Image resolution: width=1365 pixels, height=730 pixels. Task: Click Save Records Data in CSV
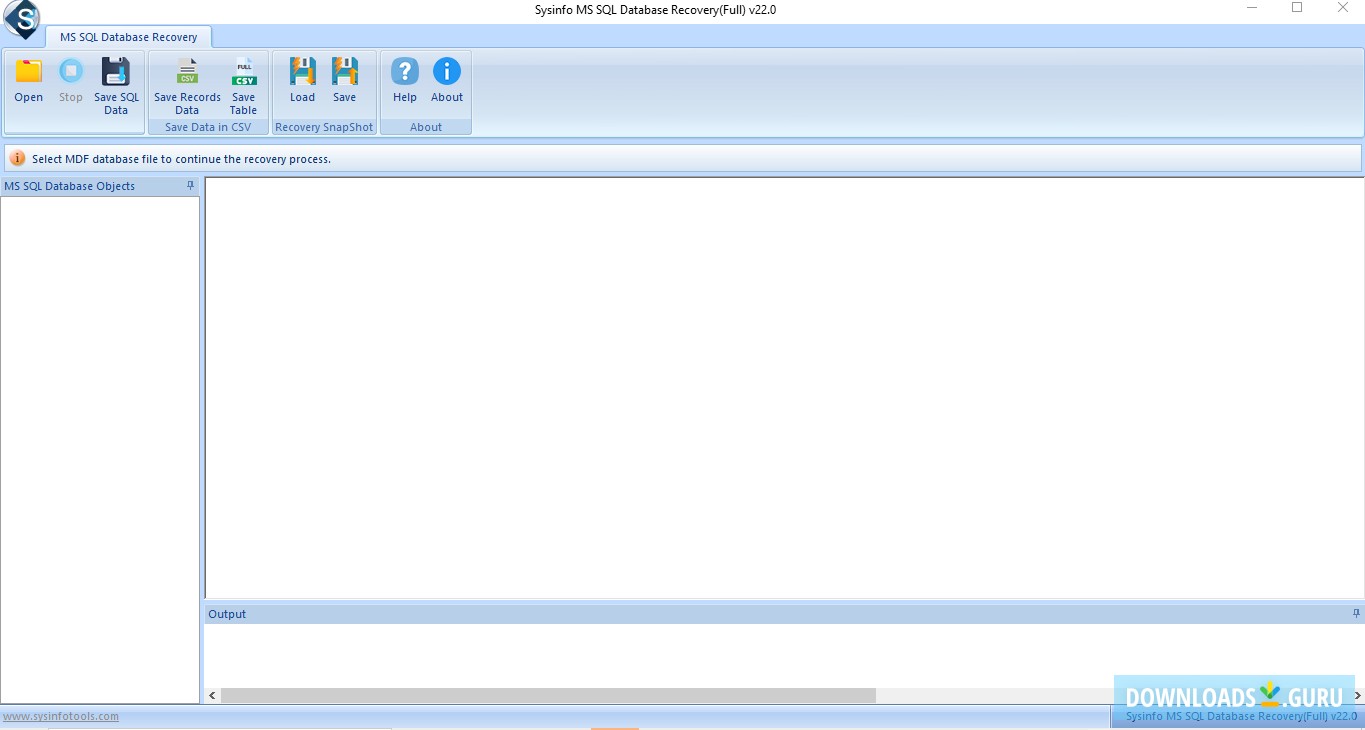(x=186, y=80)
